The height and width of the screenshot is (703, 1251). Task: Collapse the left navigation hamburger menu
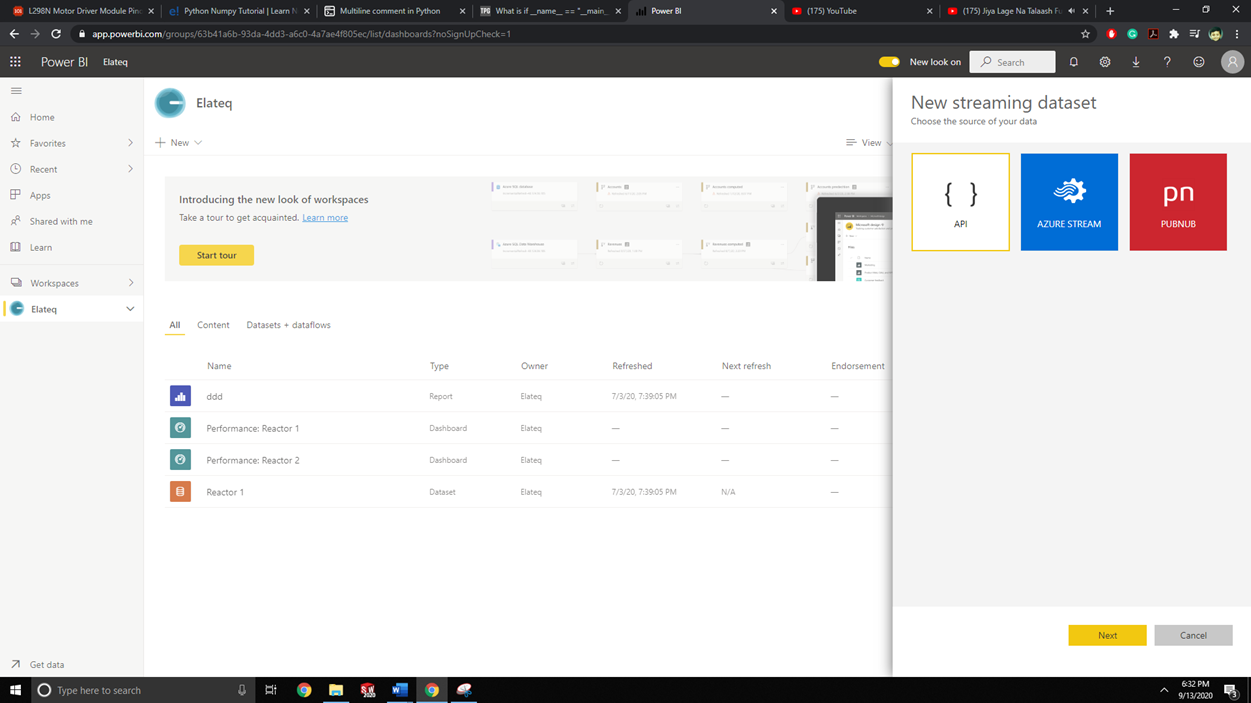15,90
